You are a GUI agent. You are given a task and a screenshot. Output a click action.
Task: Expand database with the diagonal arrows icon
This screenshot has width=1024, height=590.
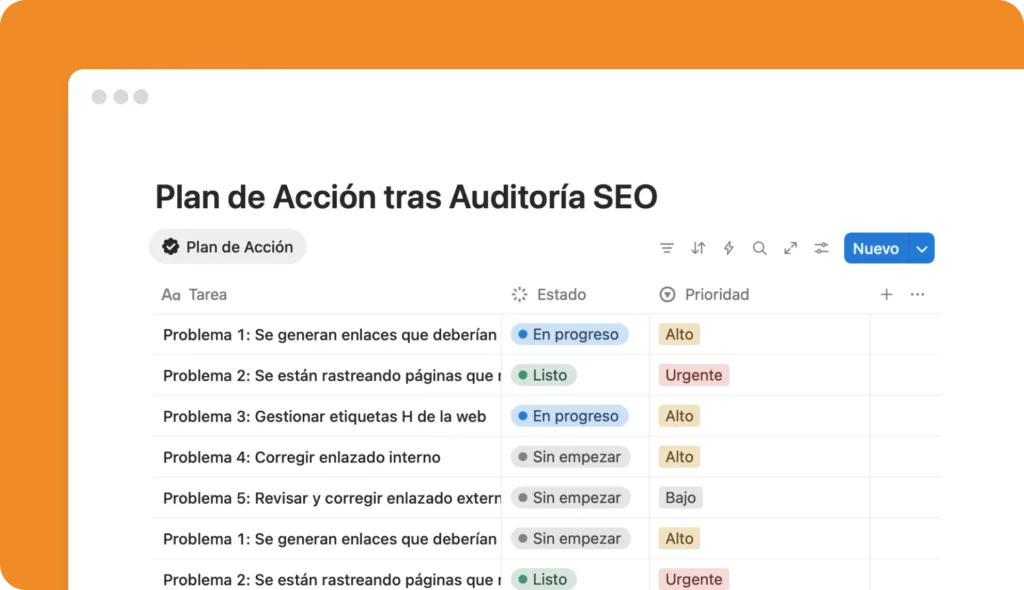790,248
